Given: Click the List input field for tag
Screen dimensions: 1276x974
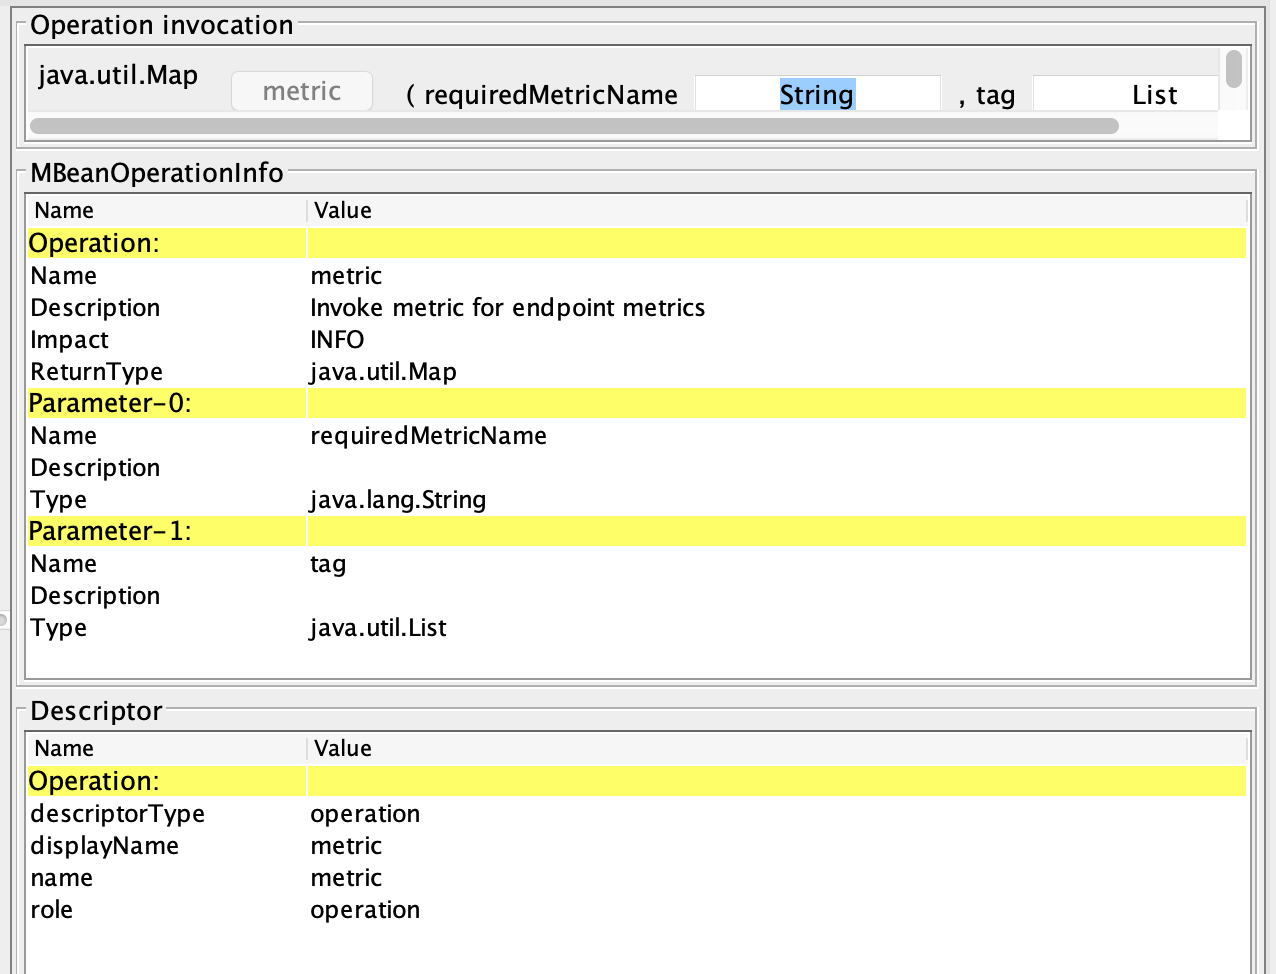Looking at the screenshot, I should coord(1124,93).
